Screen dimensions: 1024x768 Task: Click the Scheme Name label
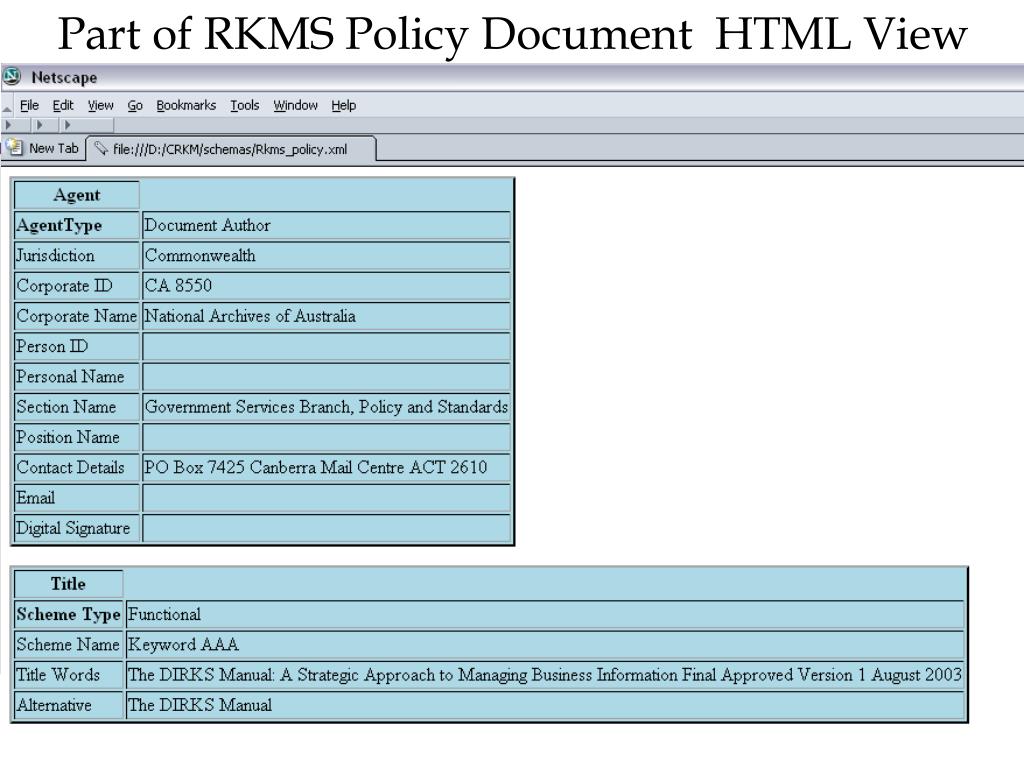point(68,645)
